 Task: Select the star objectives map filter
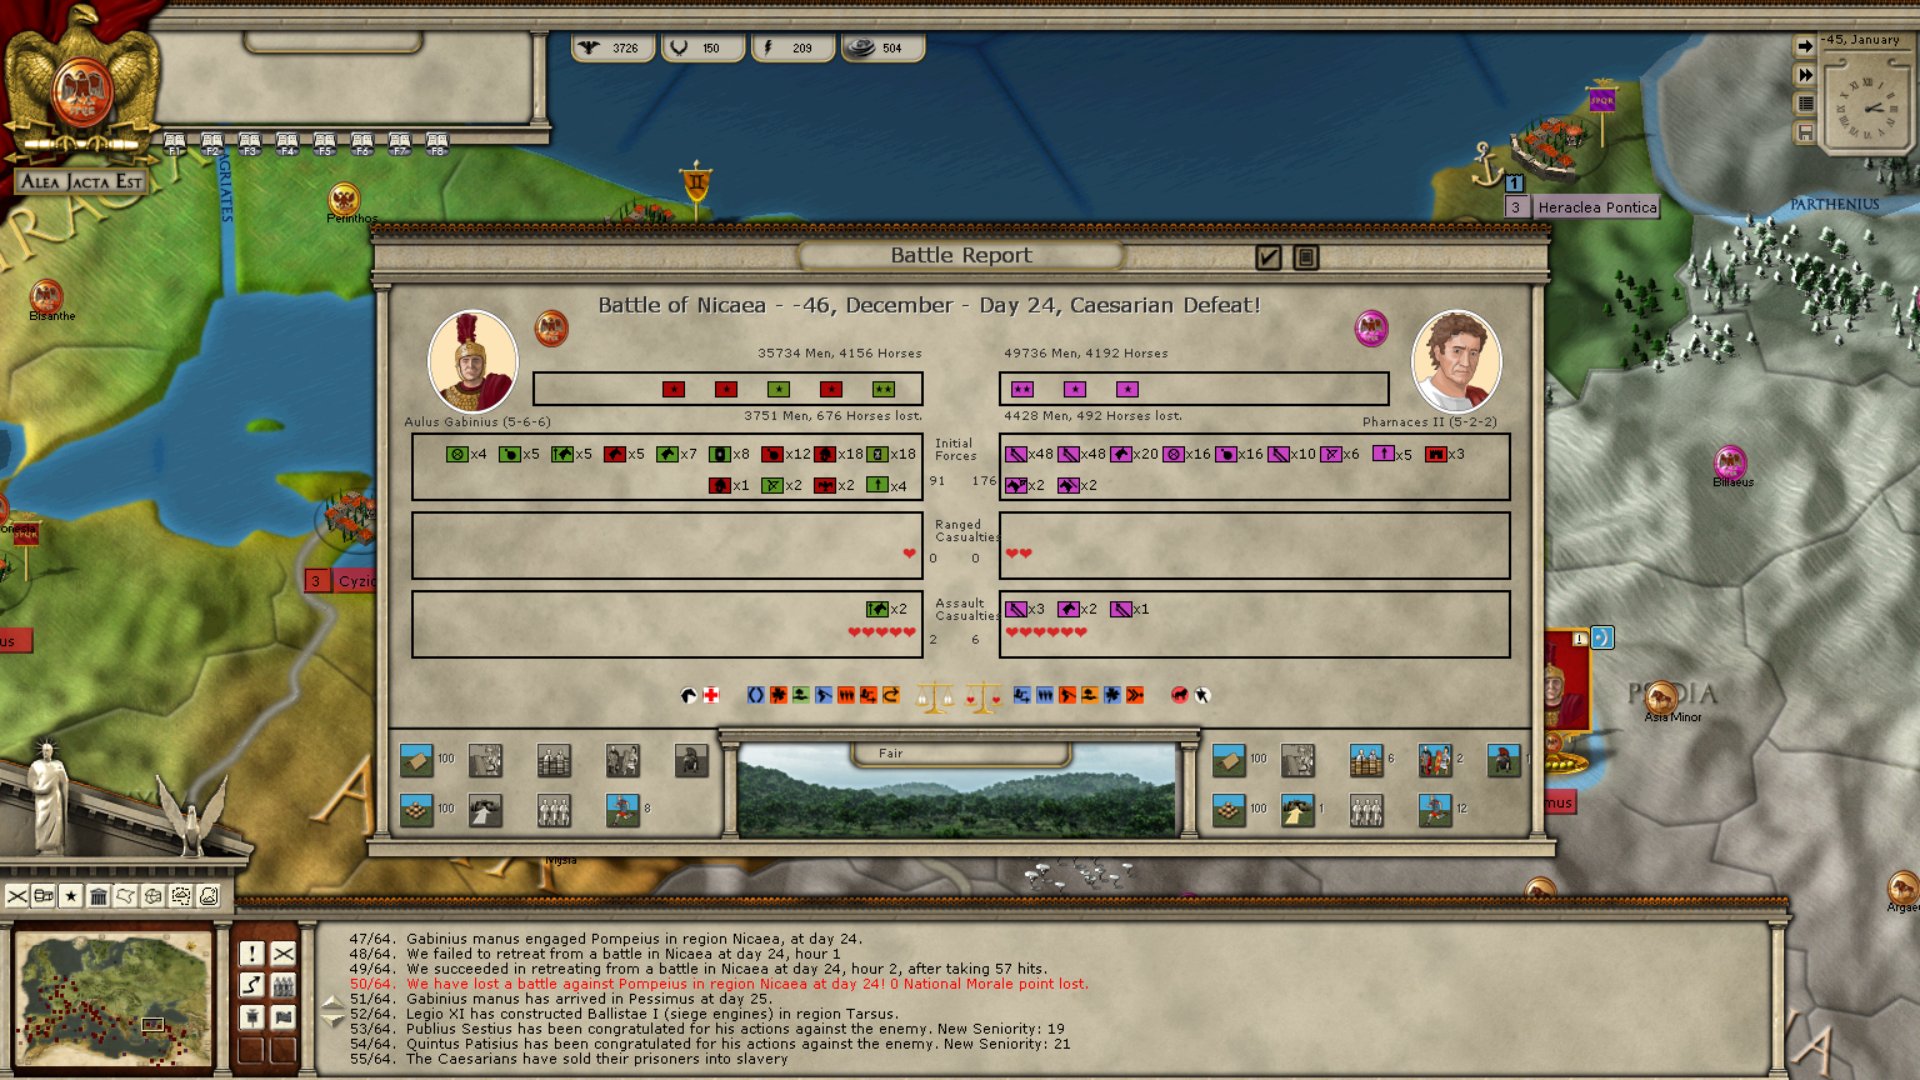click(71, 896)
